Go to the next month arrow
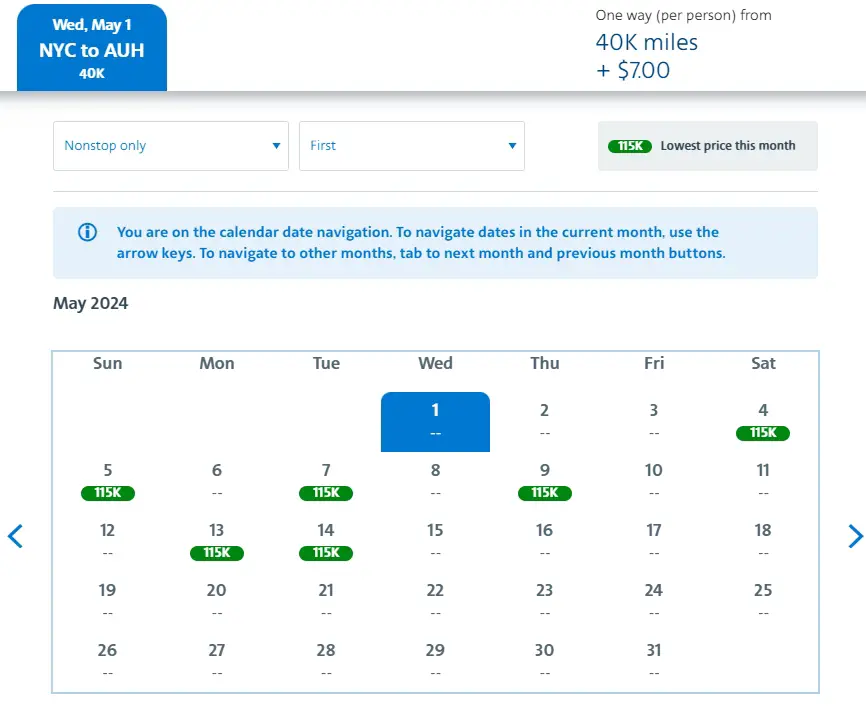Image resolution: width=866 pixels, height=706 pixels. [855, 536]
